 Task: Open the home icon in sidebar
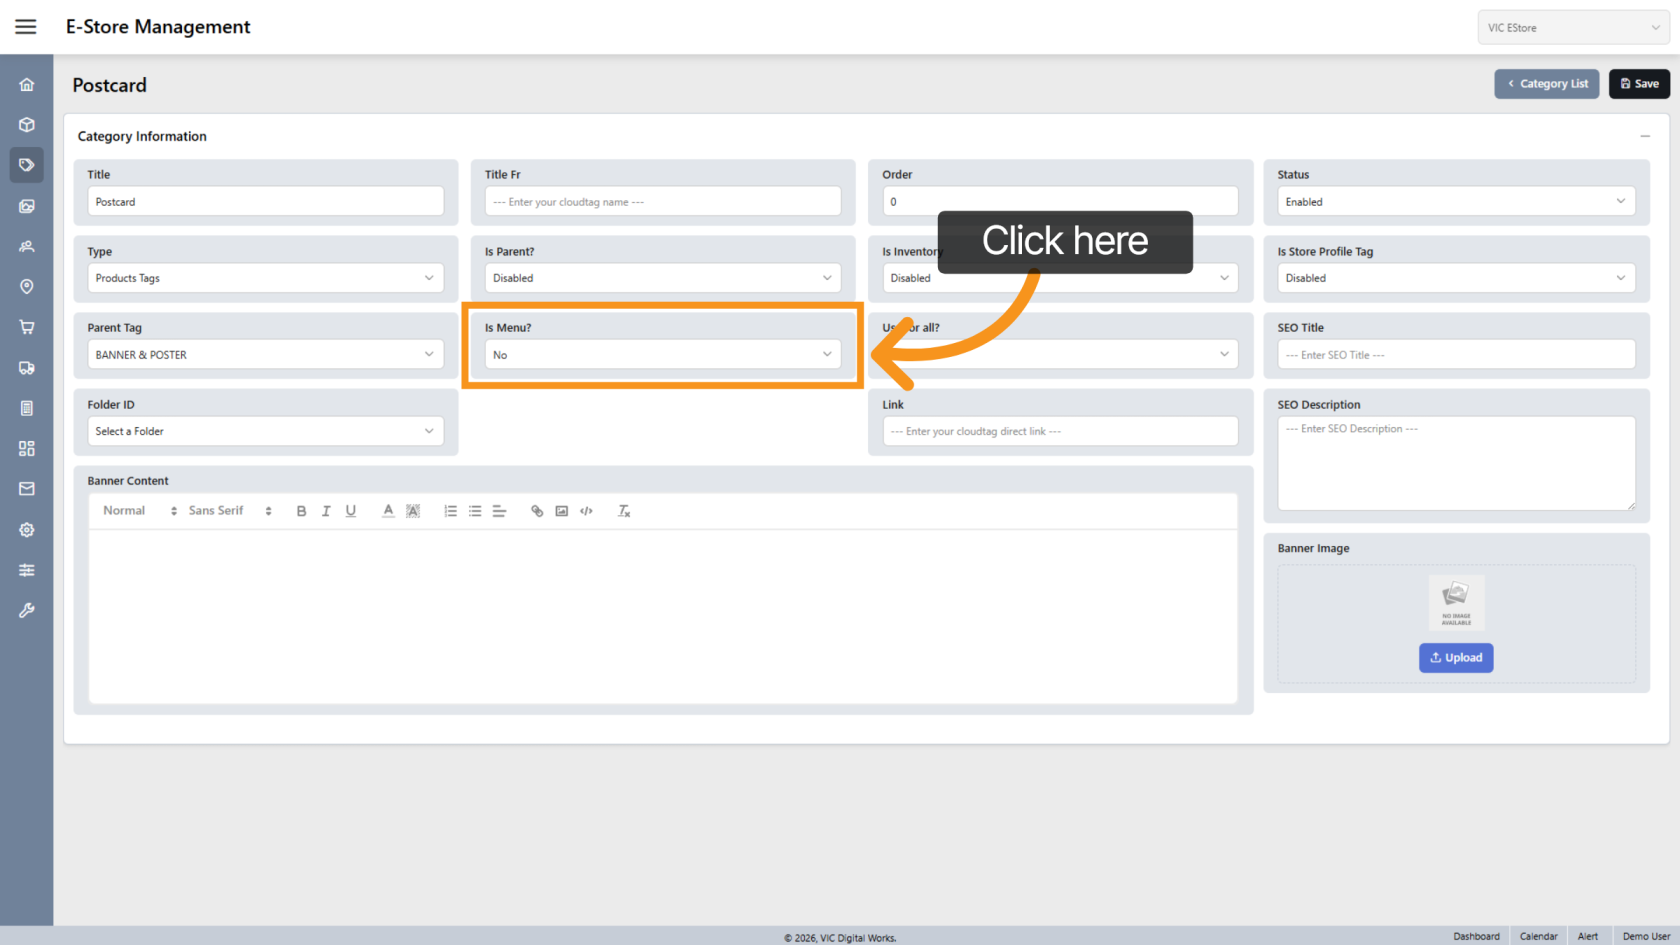pyautogui.click(x=27, y=85)
